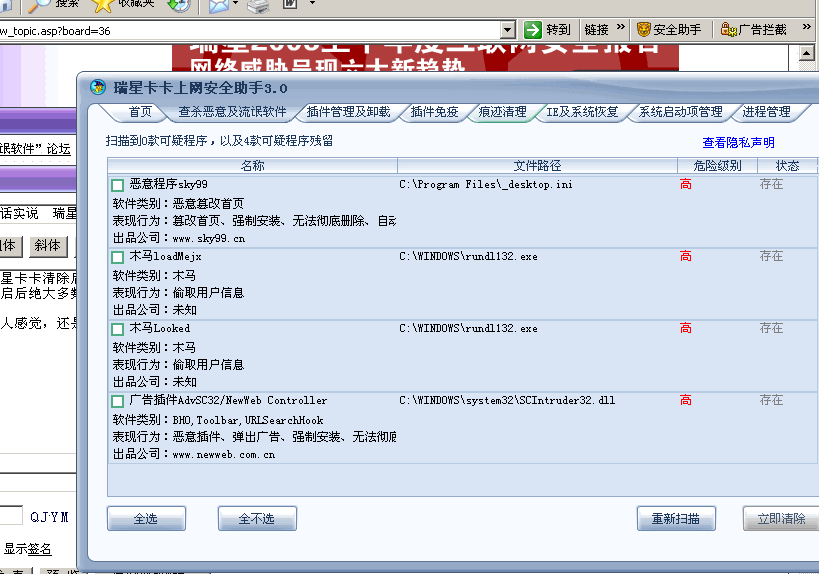Click 出品公司 www.sky99.cn text
Viewport: 819px width, 574px height.
[179, 238]
